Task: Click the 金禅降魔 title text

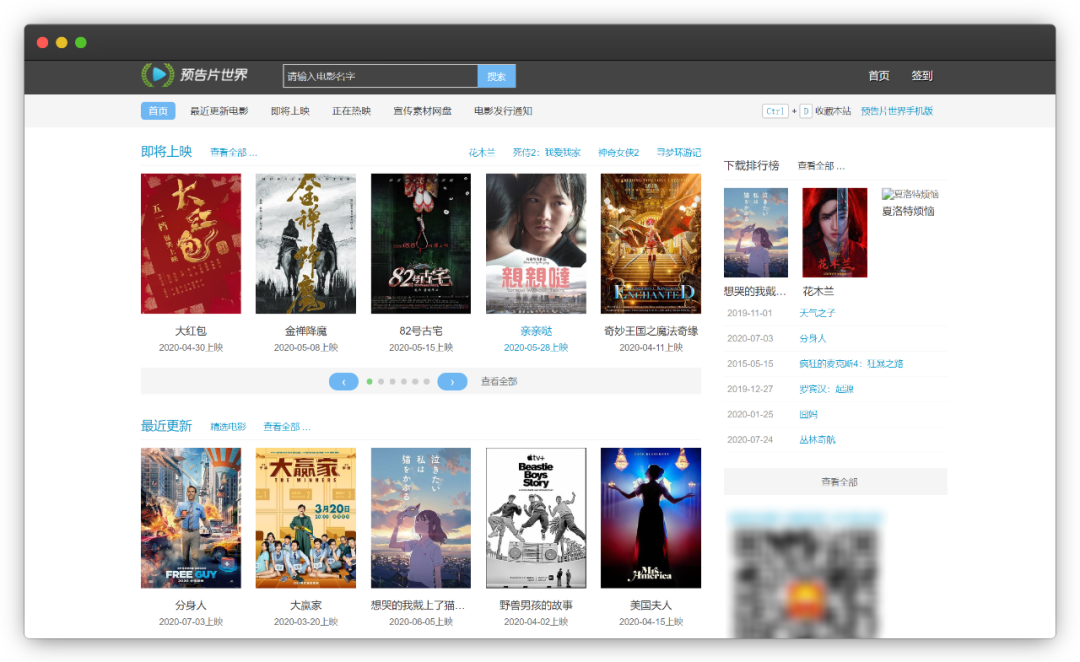Action: pyautogui.click(x=306, y=331)
